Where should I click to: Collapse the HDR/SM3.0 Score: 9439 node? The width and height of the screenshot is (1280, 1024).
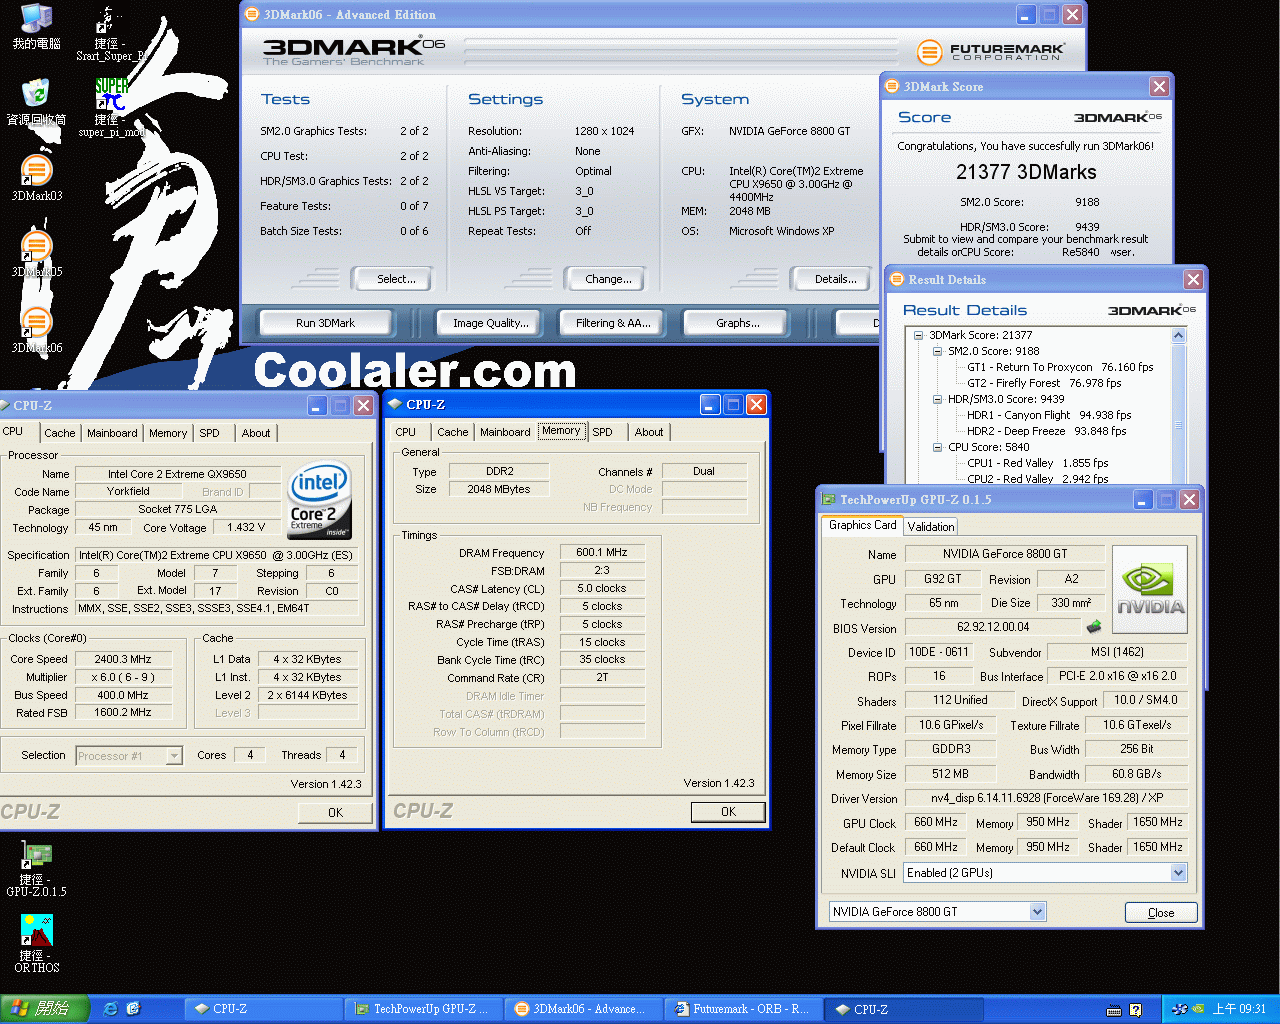(937, 399)
